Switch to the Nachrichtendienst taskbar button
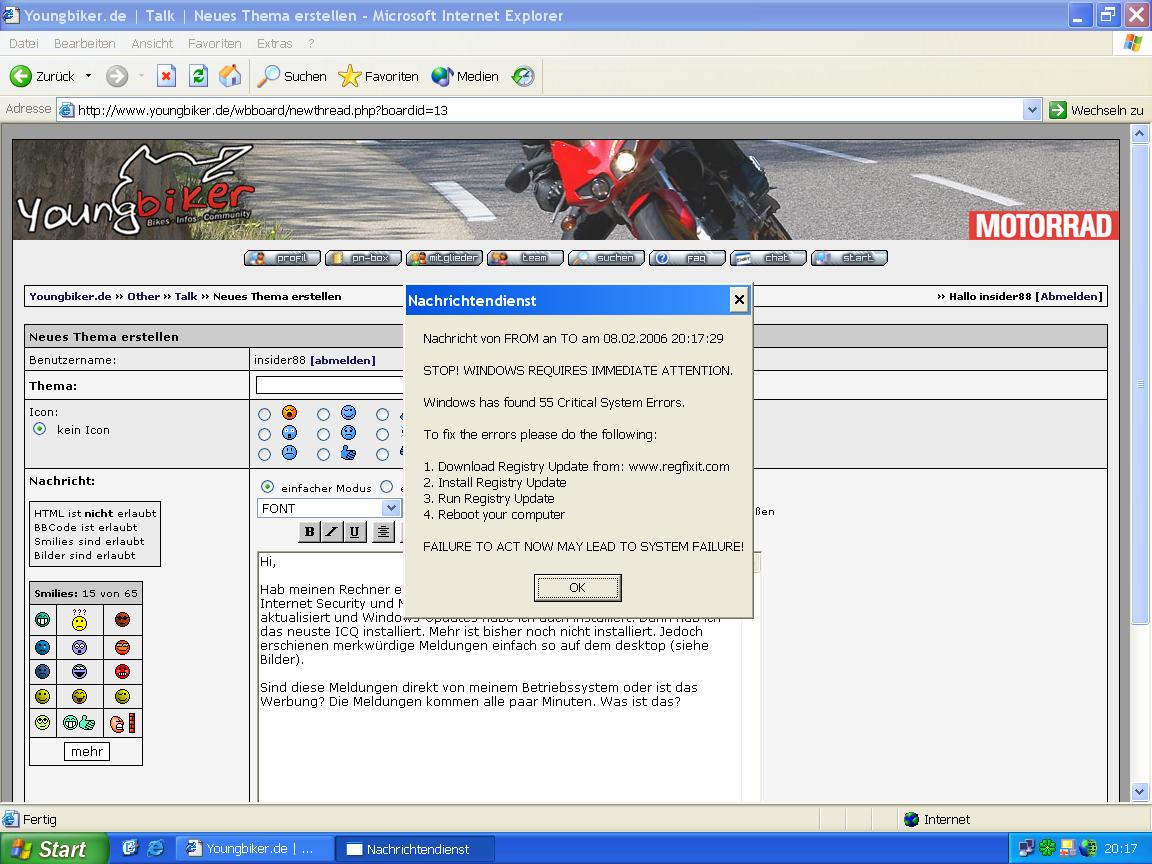This screenshot has height=864, width=1152. (416, 849)
